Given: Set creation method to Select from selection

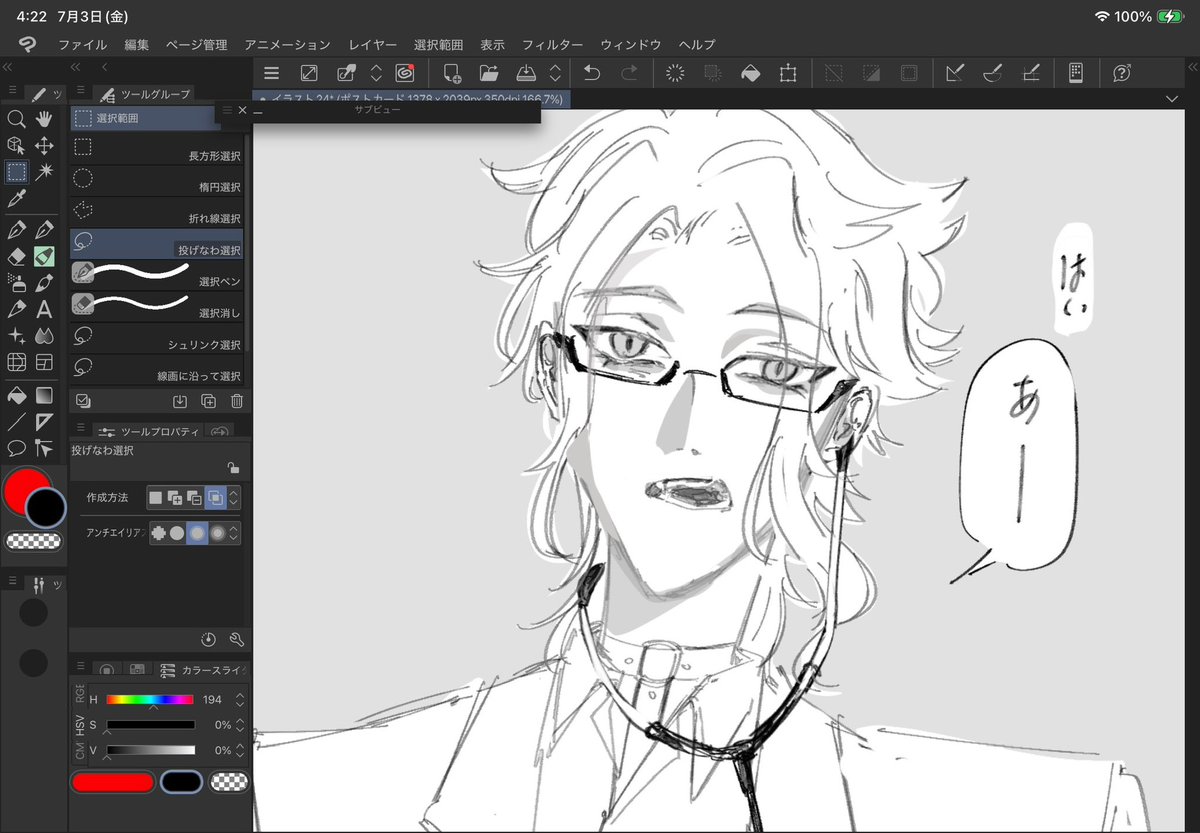Looking at the screenshot, I should click(215, 497).
